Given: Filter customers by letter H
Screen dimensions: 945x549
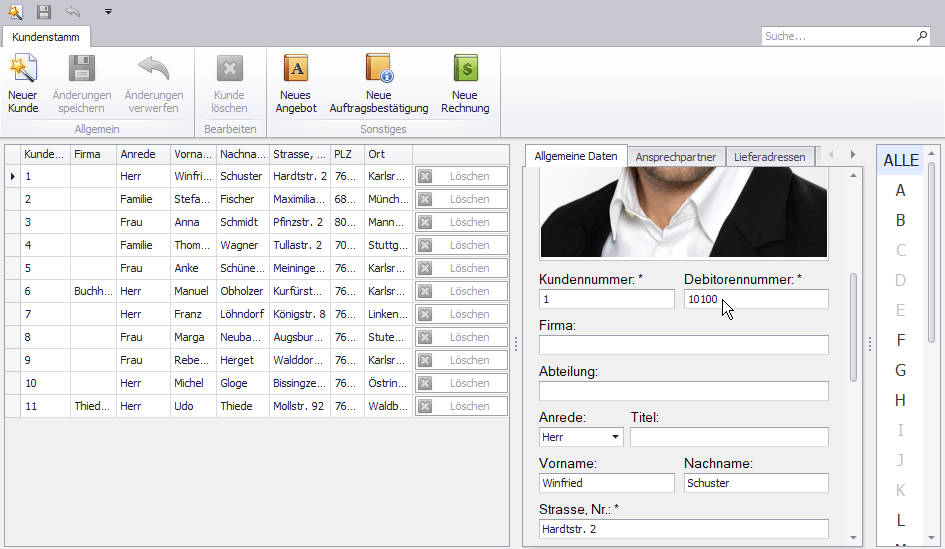Looking at the screenshot, I should 900,400.
